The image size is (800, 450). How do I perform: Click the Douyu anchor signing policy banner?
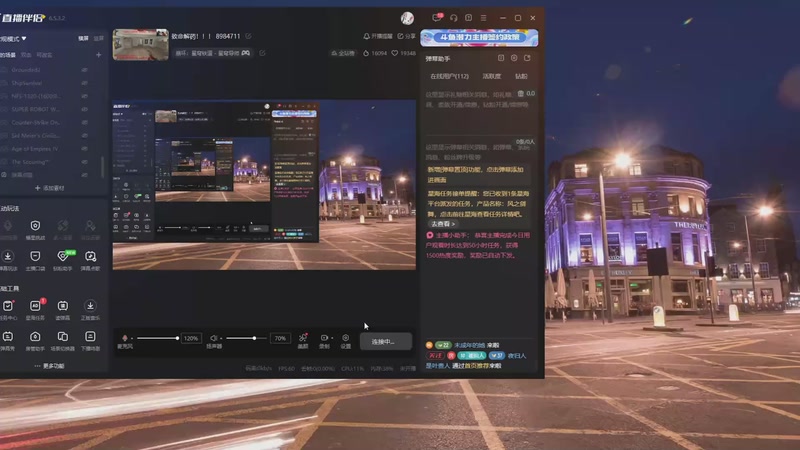coord(479,38)
